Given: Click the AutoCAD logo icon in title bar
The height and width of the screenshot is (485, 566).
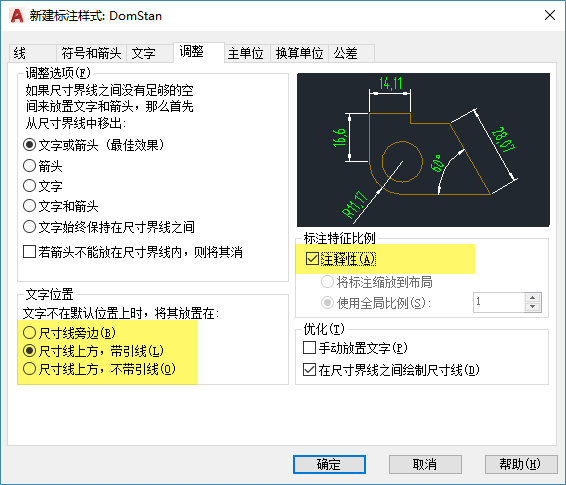Looking at the screenshot, I should pos(17,16).
